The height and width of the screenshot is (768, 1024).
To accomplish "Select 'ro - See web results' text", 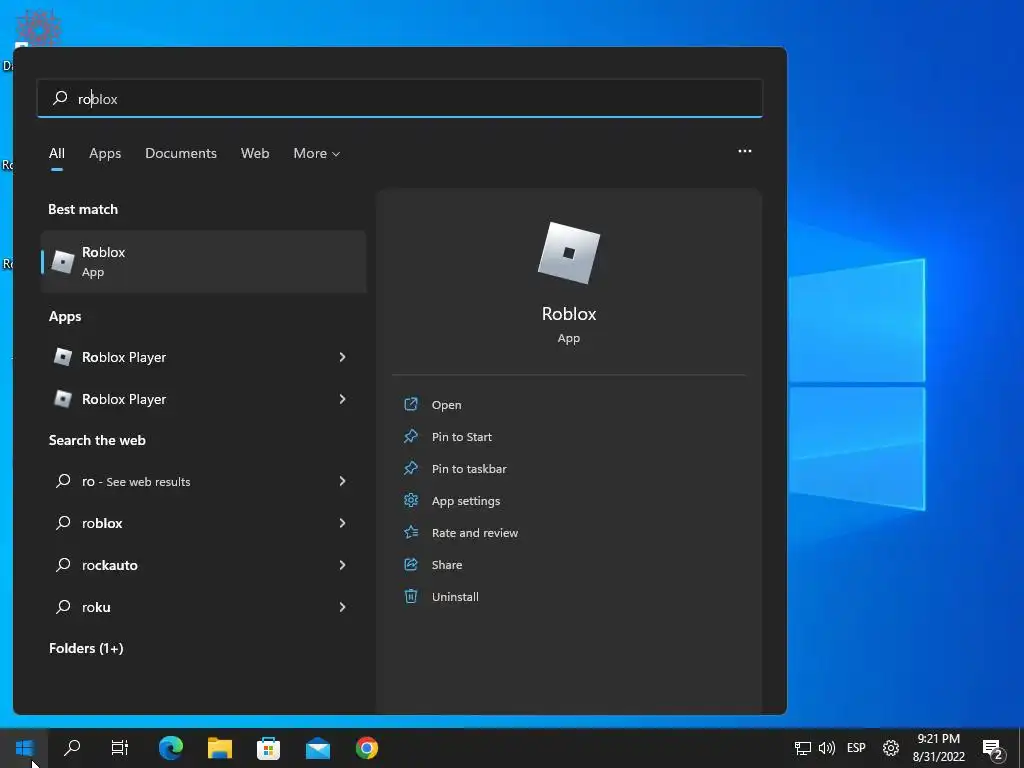I will click(x=136, y=481).
